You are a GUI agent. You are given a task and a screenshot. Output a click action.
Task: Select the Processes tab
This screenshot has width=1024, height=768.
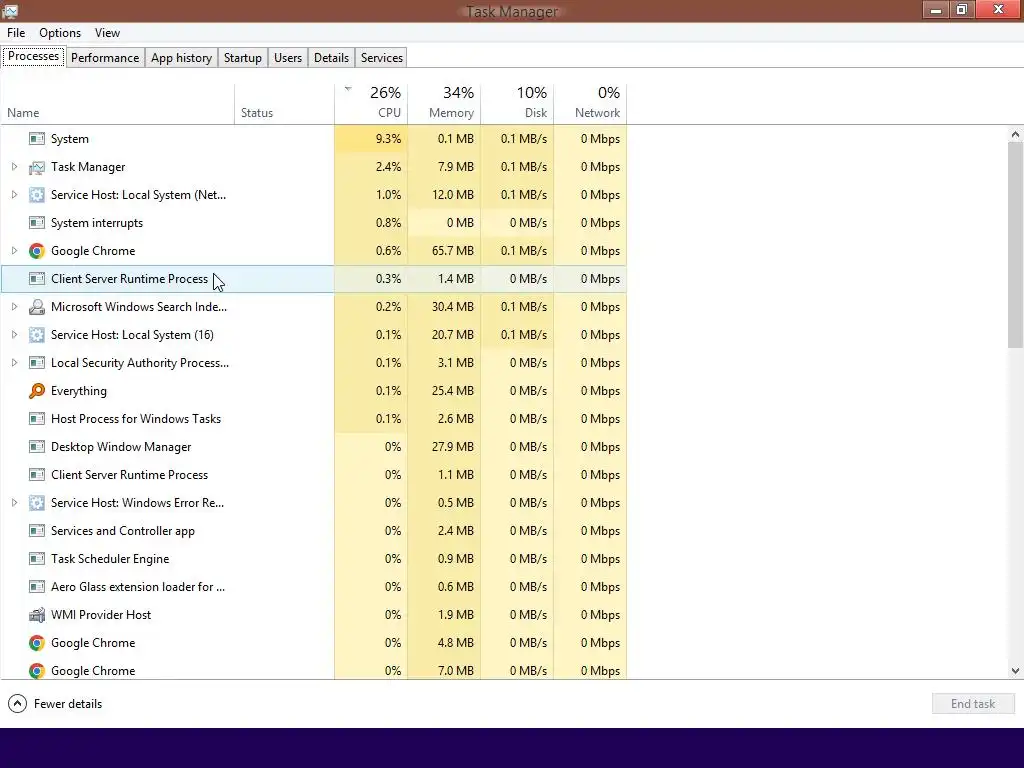33,56
